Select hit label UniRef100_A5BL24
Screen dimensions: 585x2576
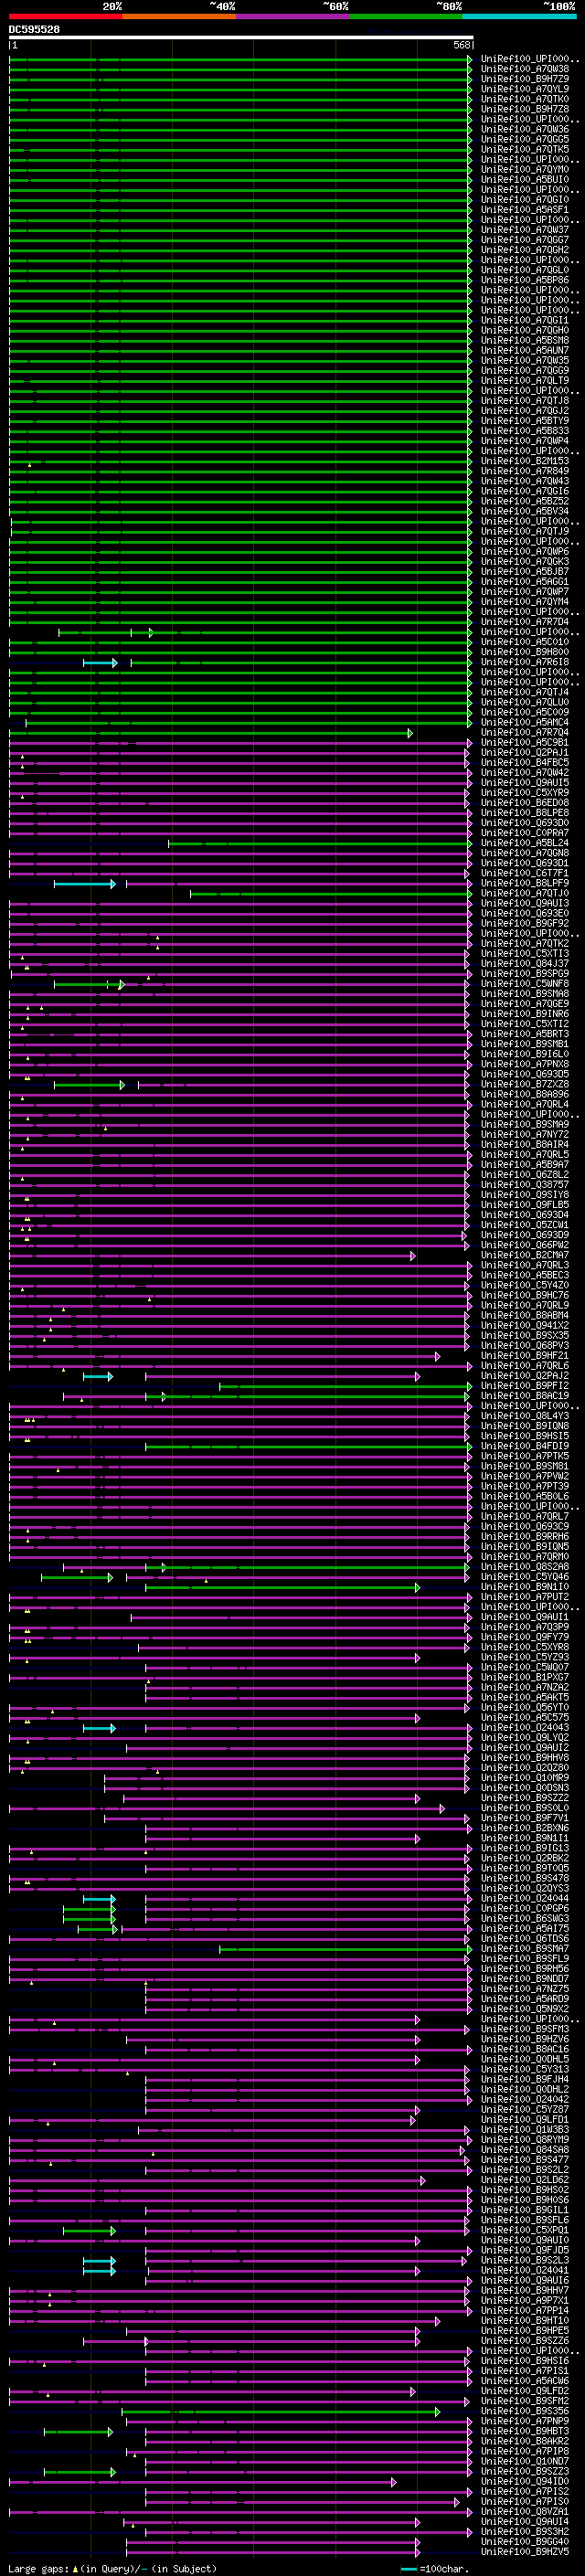525,843
